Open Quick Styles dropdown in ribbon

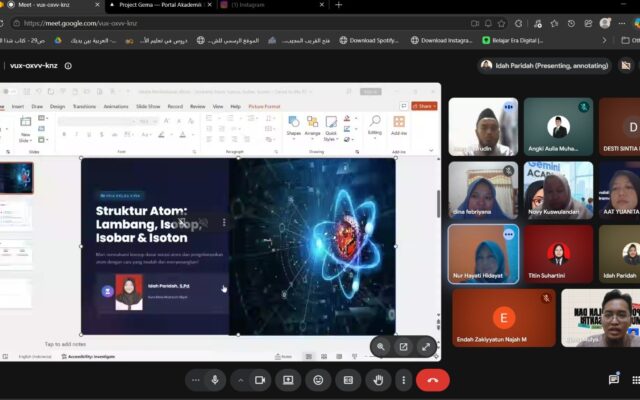click(331, 128)
